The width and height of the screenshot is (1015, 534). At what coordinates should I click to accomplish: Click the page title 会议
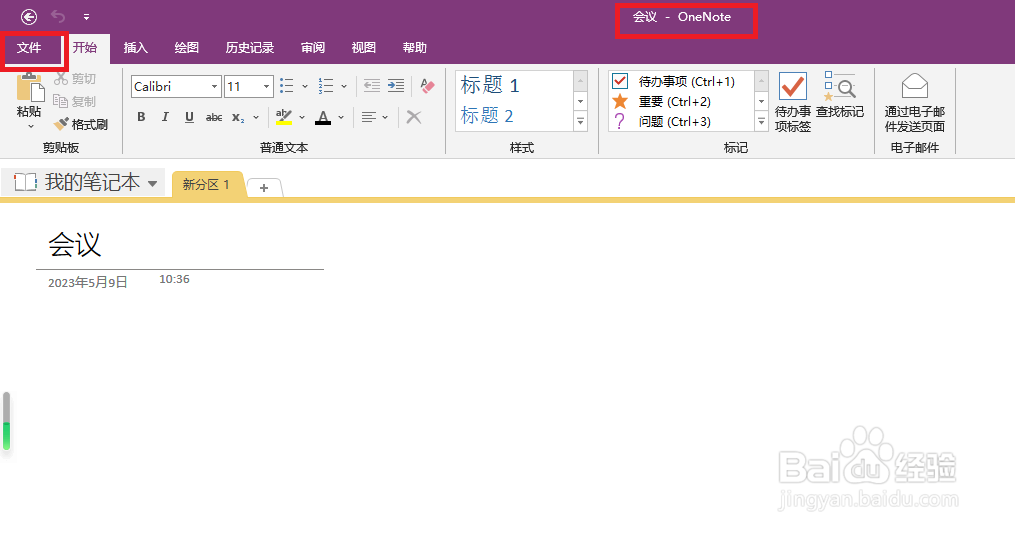[75, 245]
